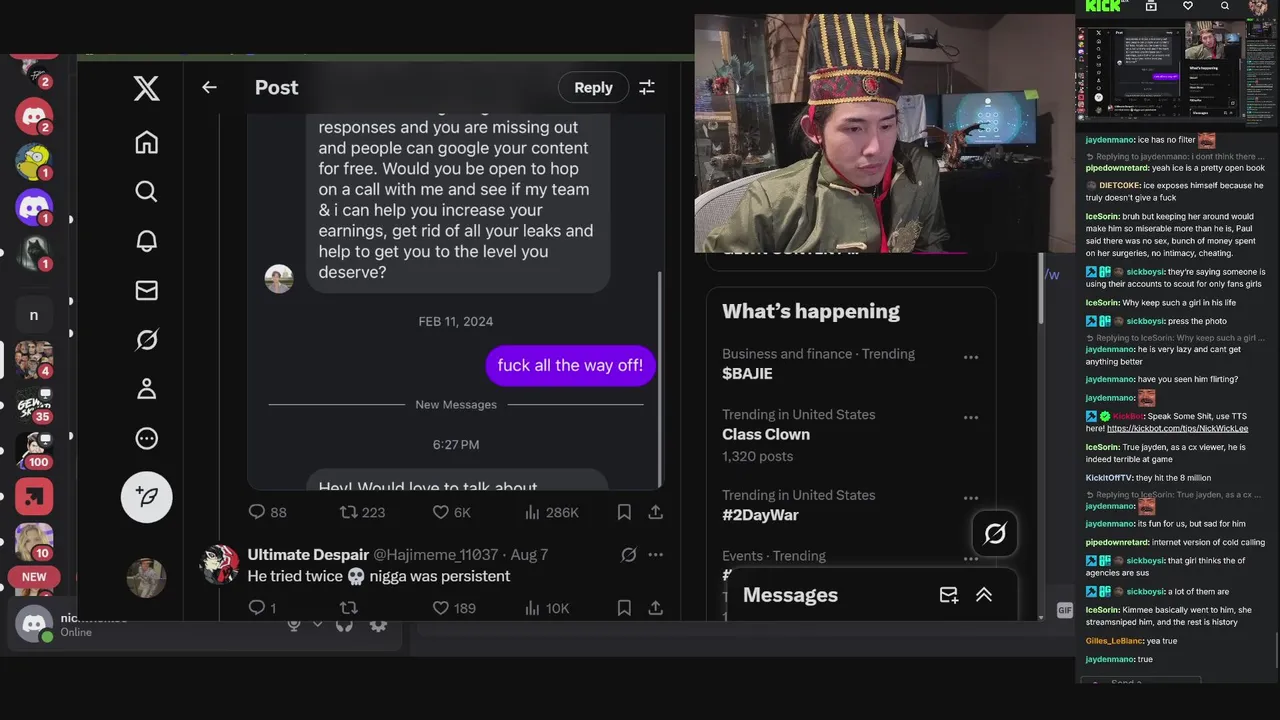Start new message in Messages drawer
1280x720 pixels.
(x=949, y=595)
